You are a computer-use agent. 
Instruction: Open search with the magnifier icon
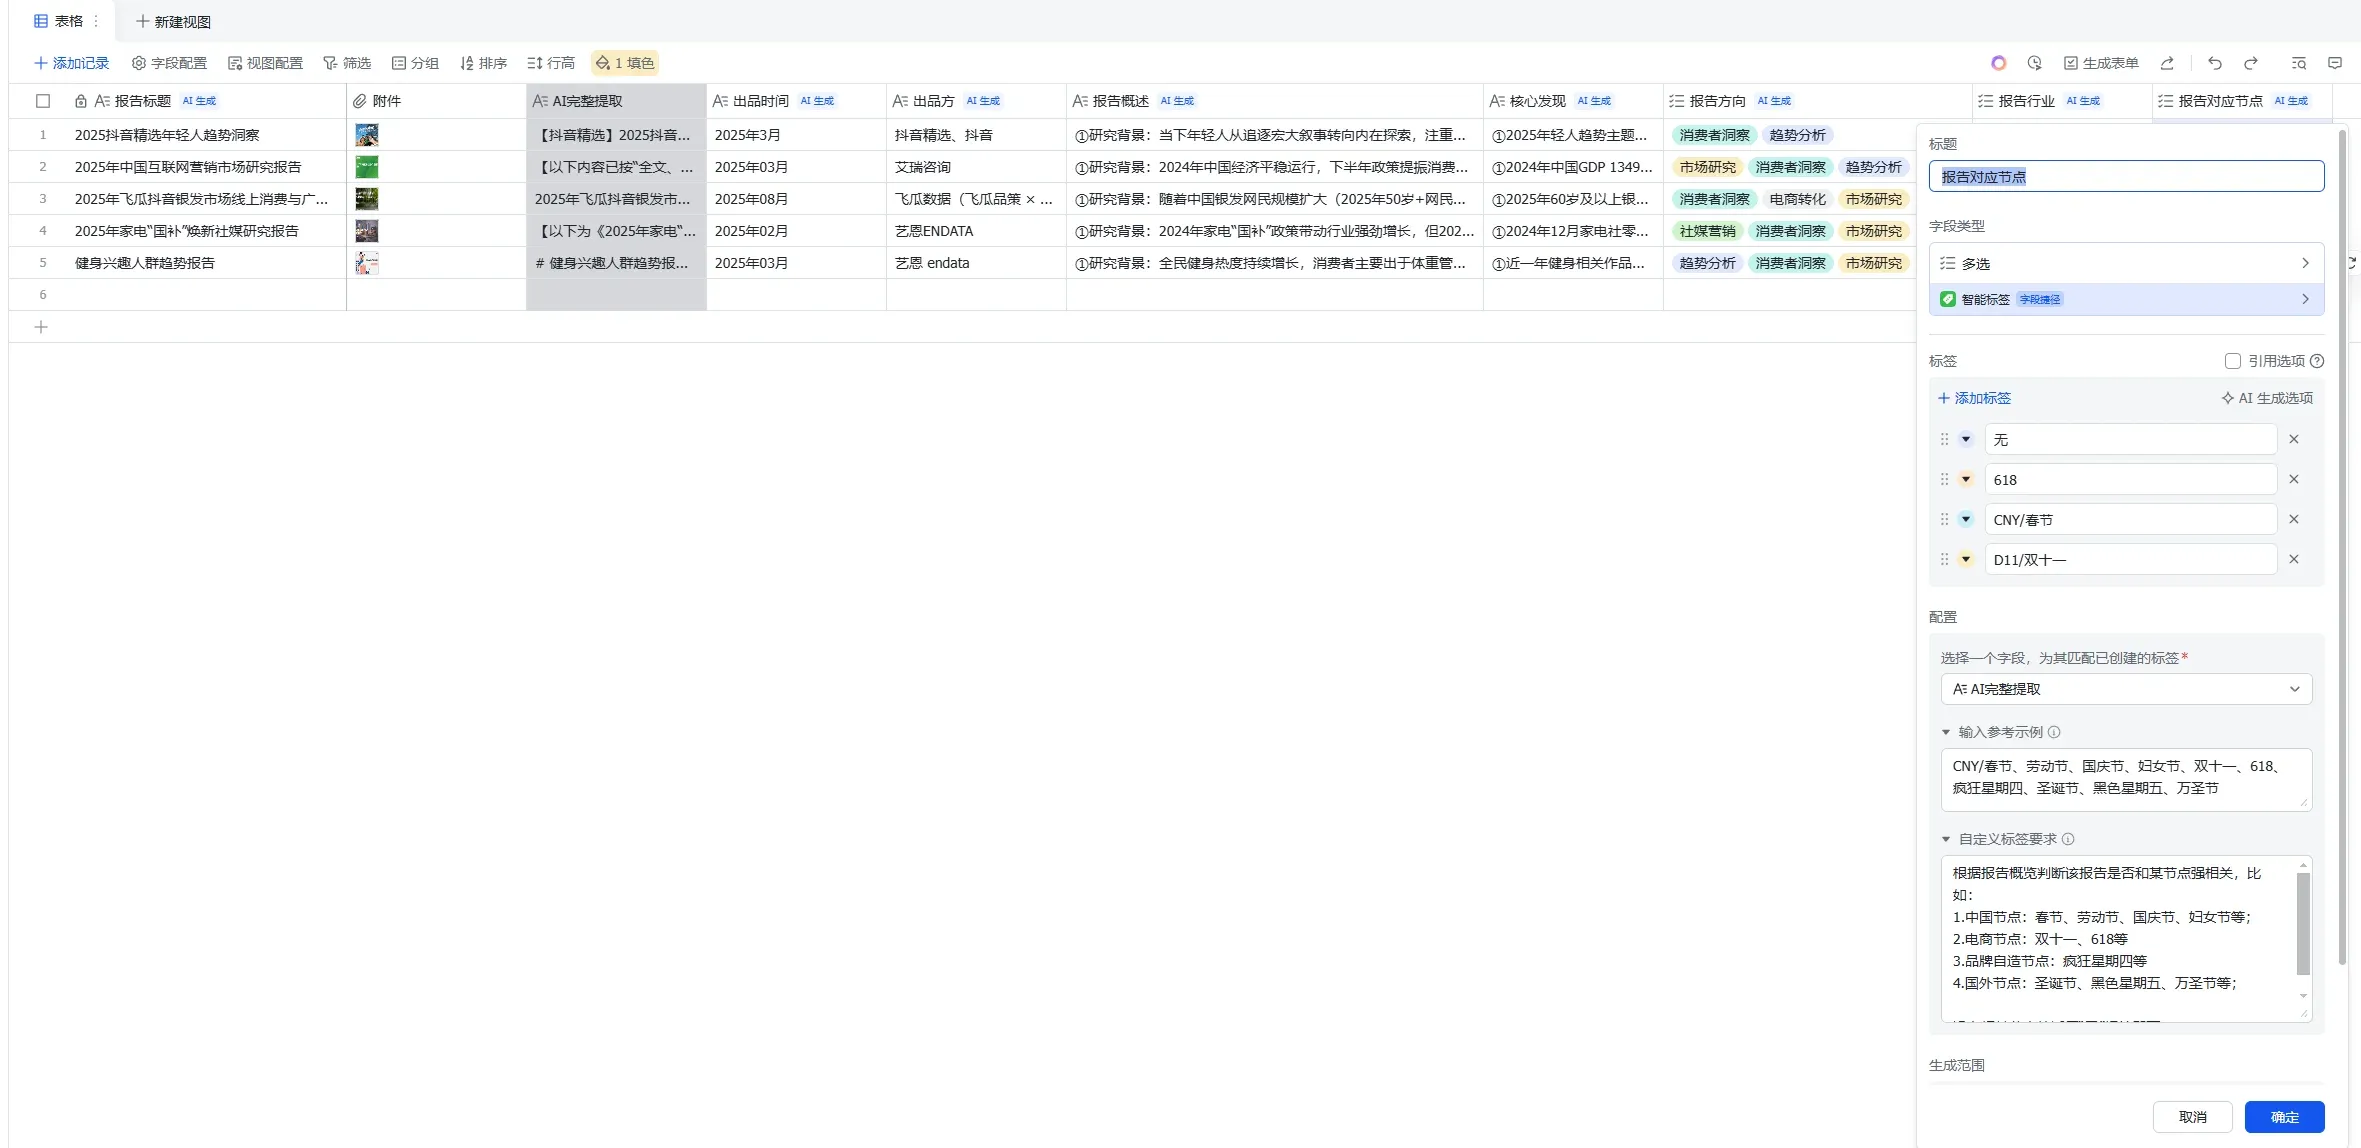coord(2297,62)
